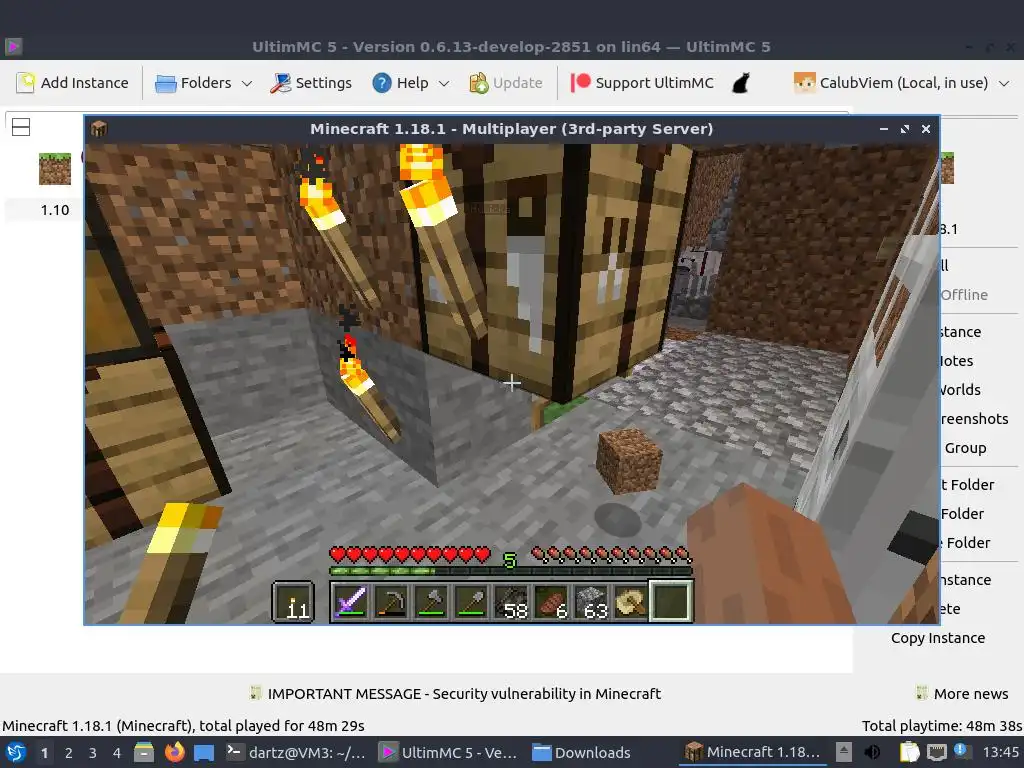The image size is (1024, 768).
Task: Switch to workspace 4
Action: 117,753
